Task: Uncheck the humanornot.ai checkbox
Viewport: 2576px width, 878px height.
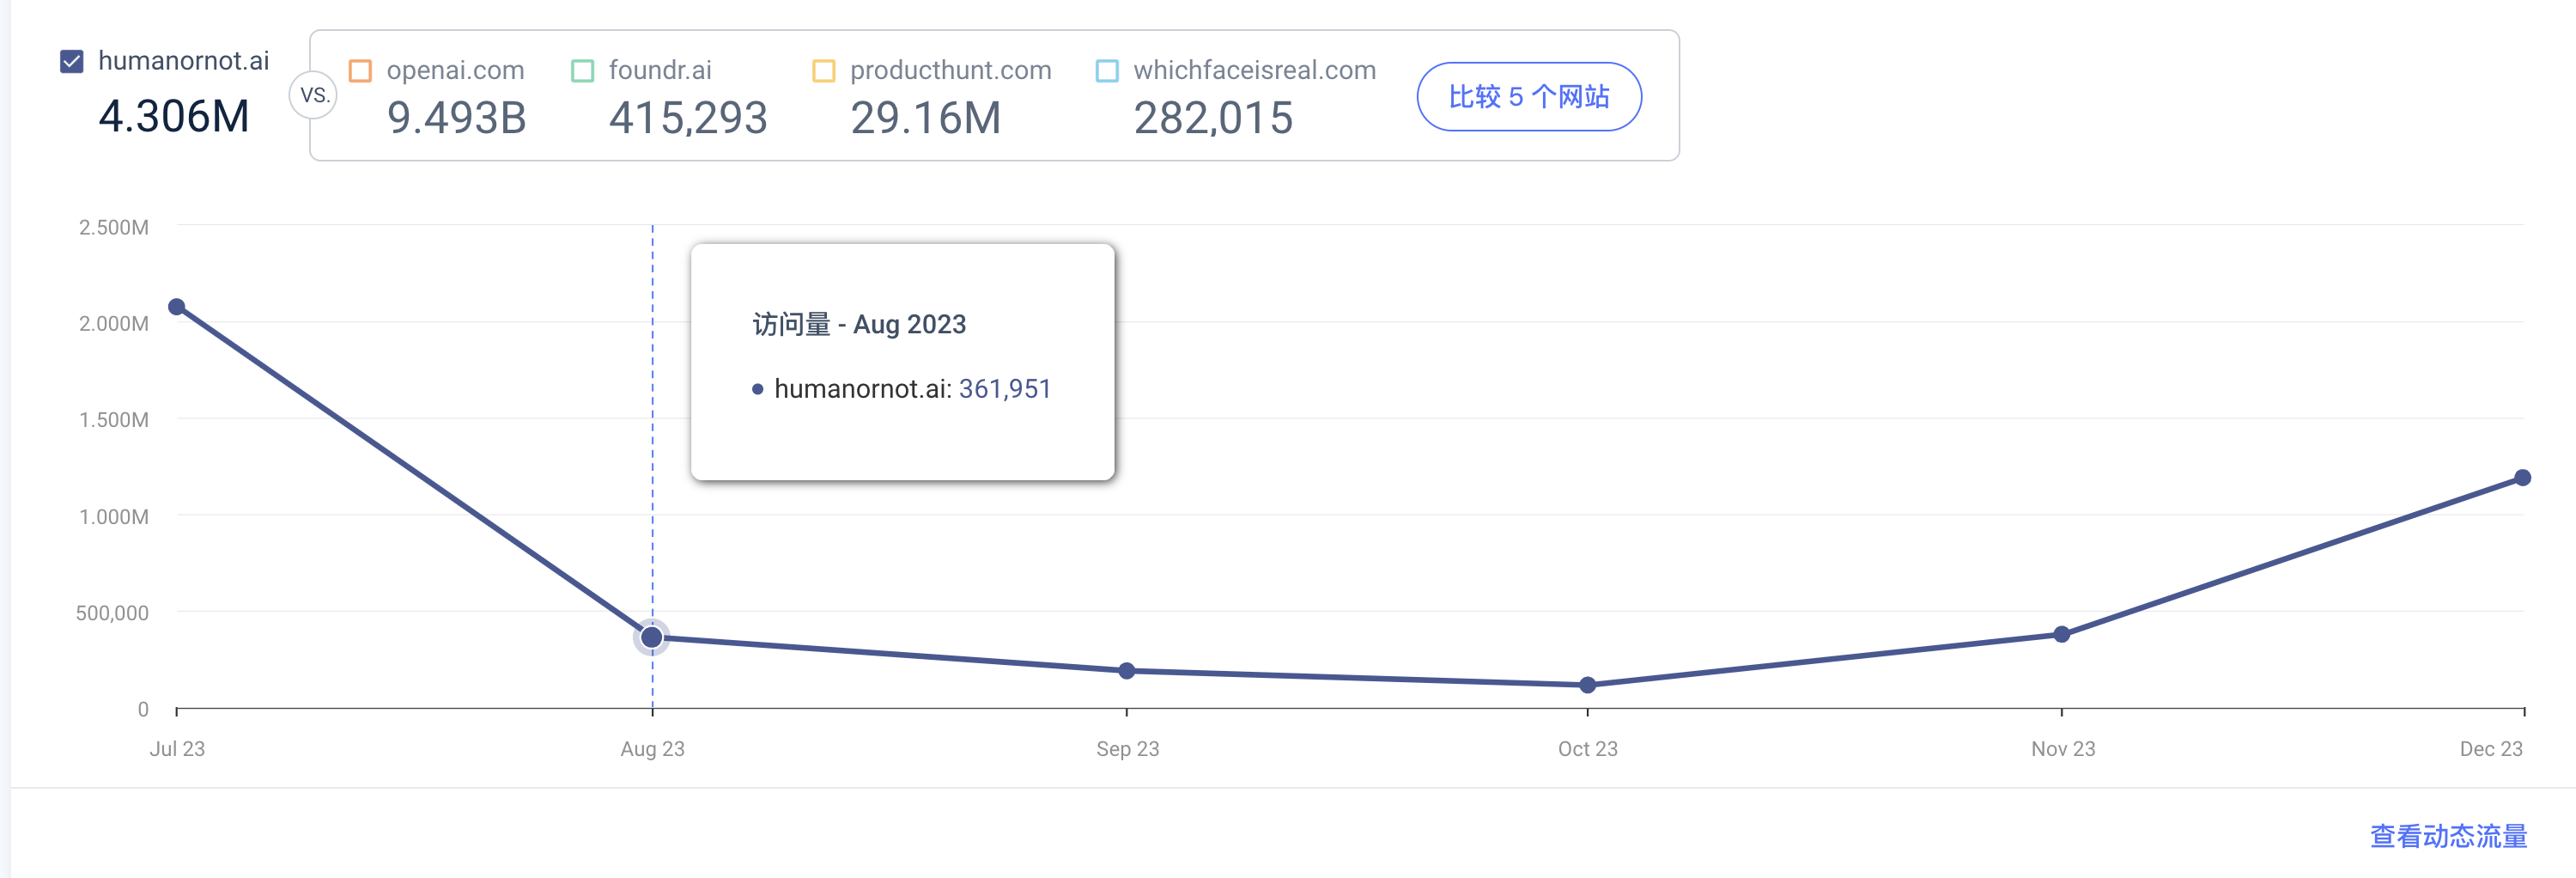Action: [x=72, y=62]
